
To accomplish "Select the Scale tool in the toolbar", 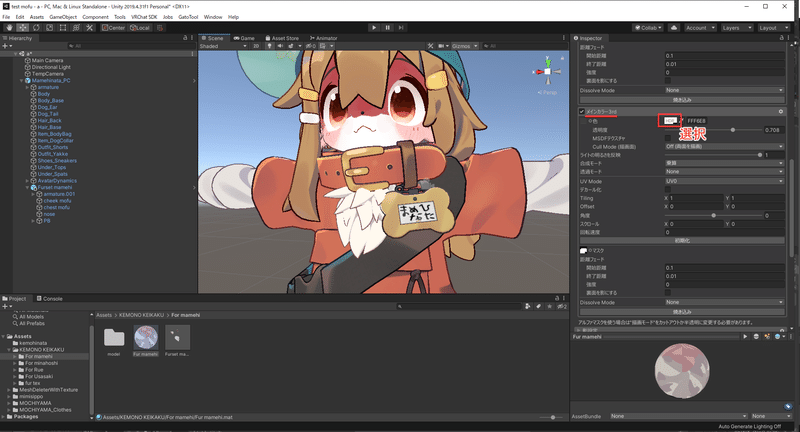I will point(49,28).
